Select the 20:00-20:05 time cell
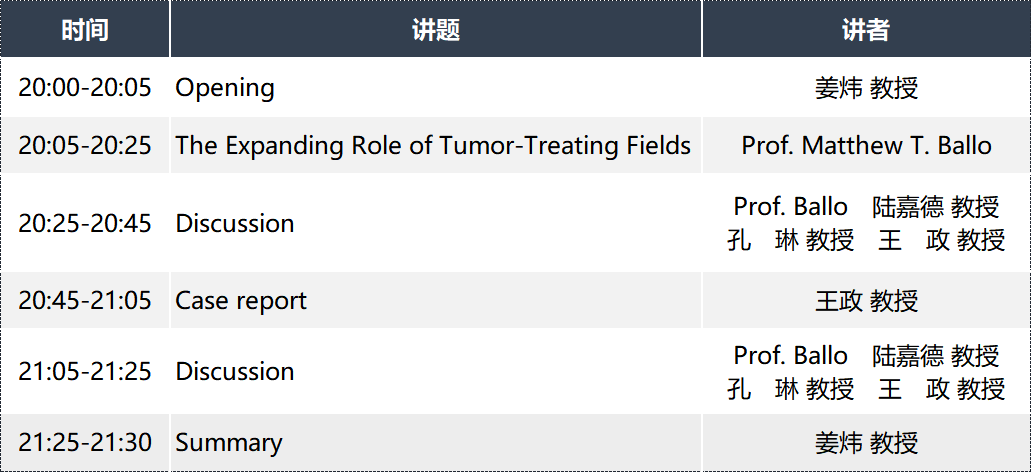Viewport: 1031px width, 472px height. click(x=85, y=87)
